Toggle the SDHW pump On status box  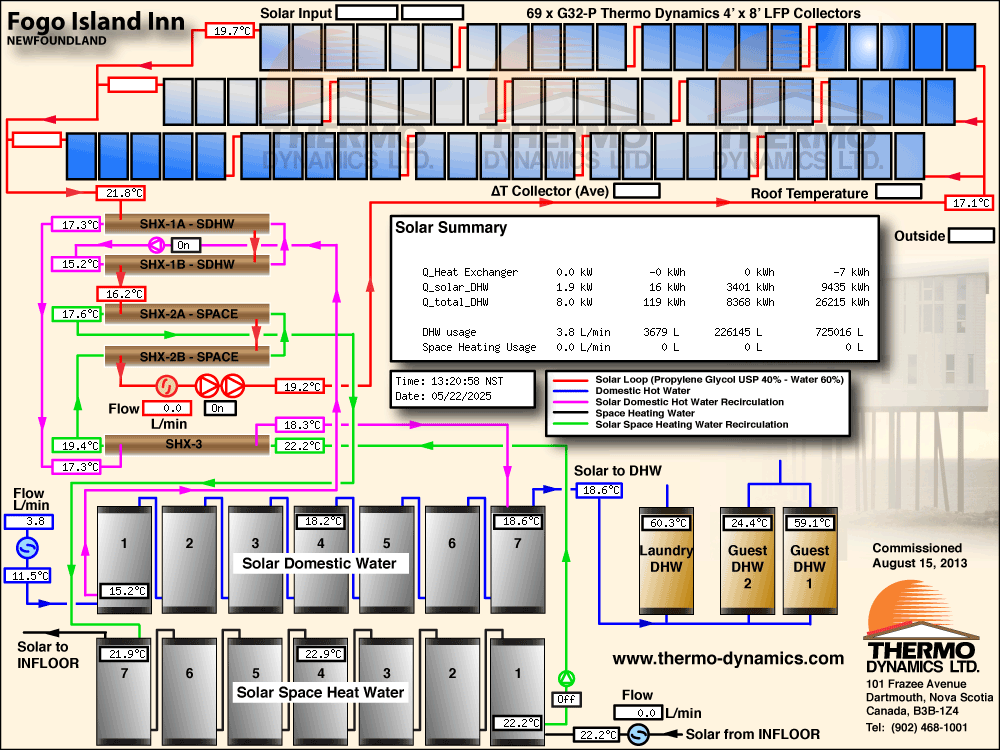point(186,245)
